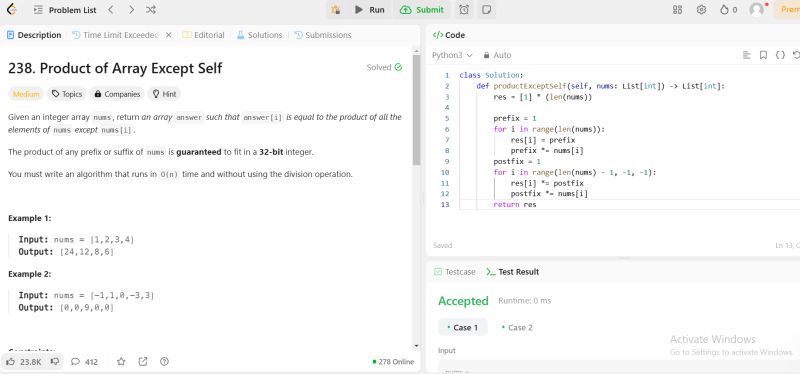Dislike the problem with thumbs-down icon
This screenshot has width=800, height=374.
click(55, 361)
